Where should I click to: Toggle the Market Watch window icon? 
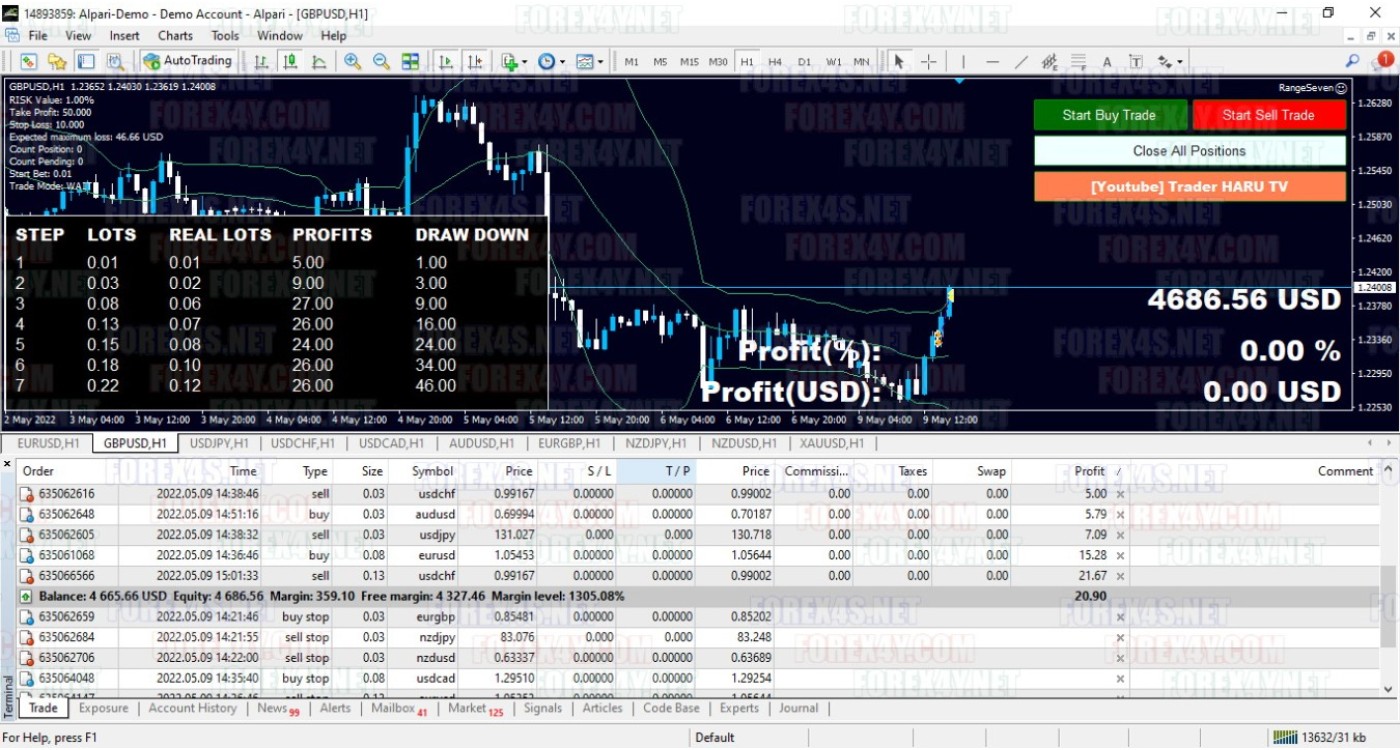tap(86, 62)
